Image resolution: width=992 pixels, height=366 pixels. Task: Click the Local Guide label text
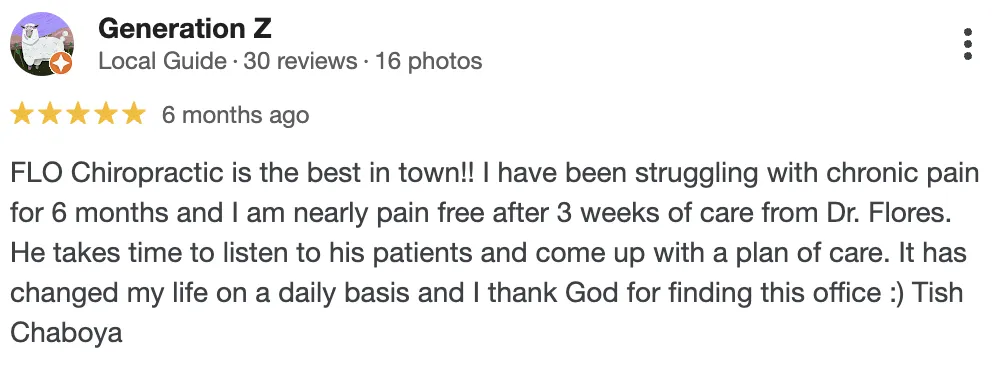pyautogui.click(x=163, y=61)
